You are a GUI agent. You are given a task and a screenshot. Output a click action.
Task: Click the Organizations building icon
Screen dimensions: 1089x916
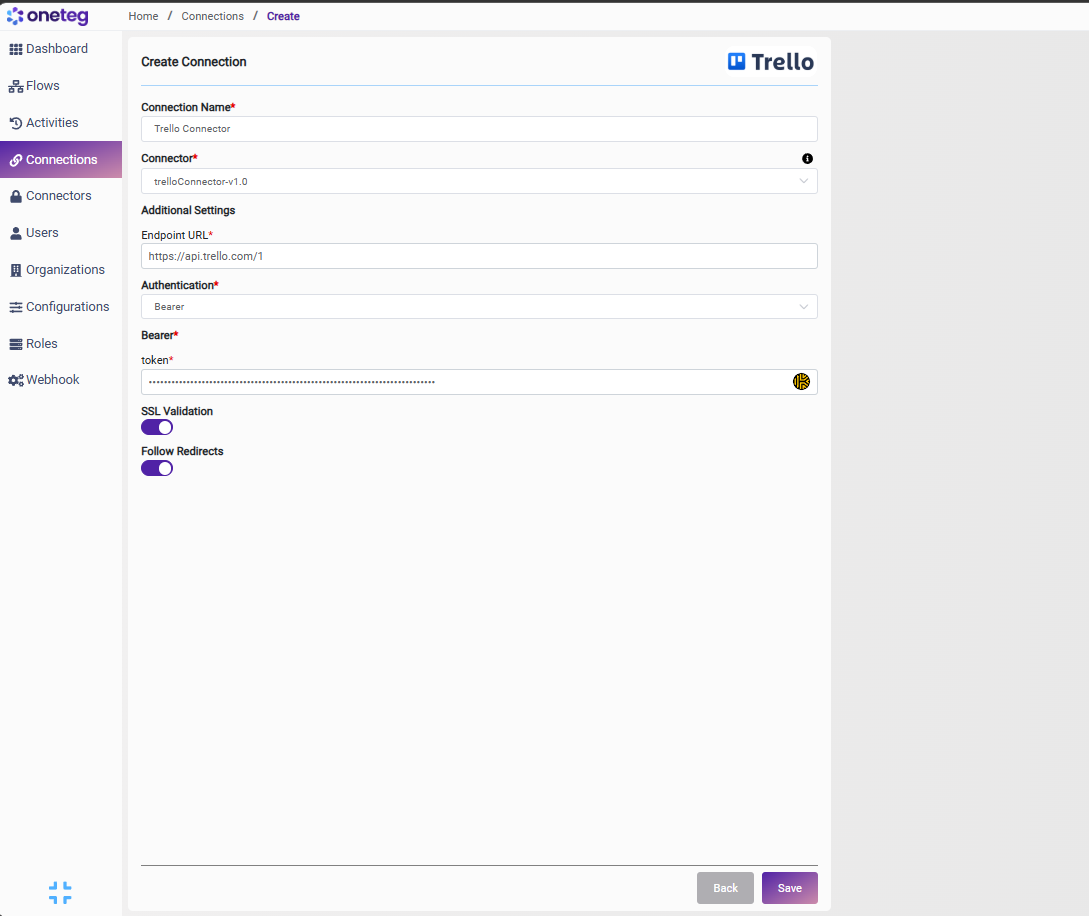pos(16,270)
